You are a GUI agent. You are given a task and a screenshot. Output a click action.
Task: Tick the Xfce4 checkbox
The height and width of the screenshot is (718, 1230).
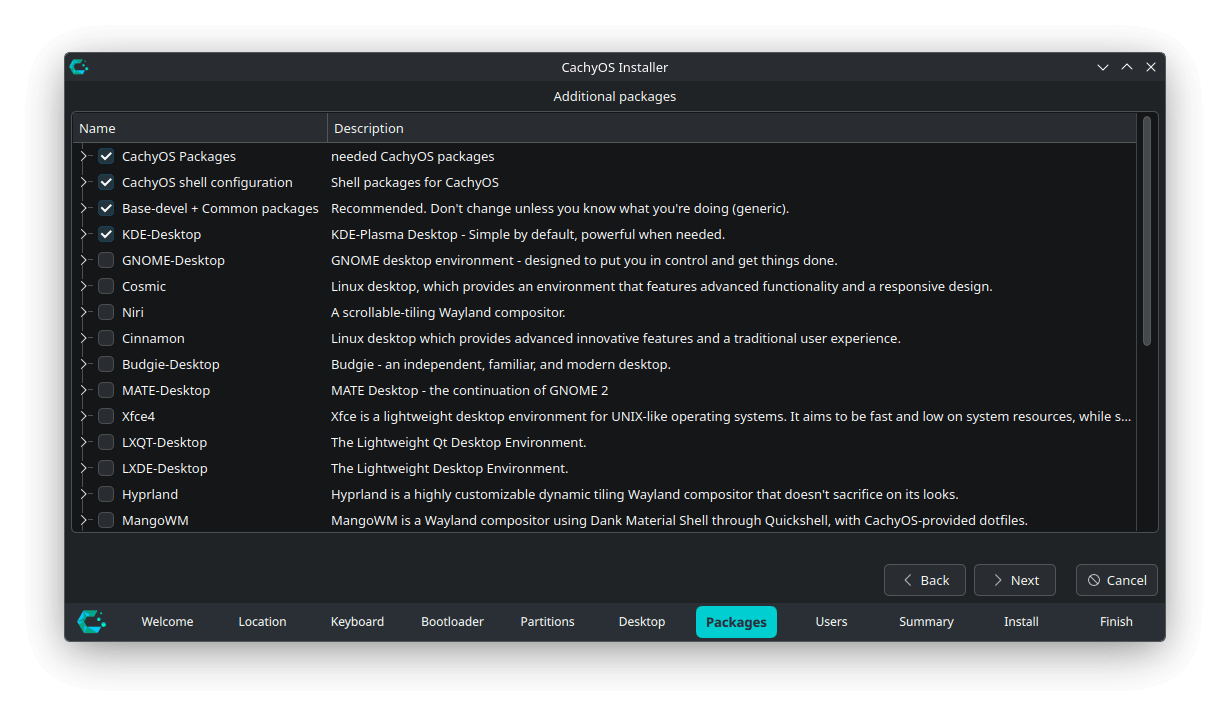pyautogui.click(x=106, y=416)
